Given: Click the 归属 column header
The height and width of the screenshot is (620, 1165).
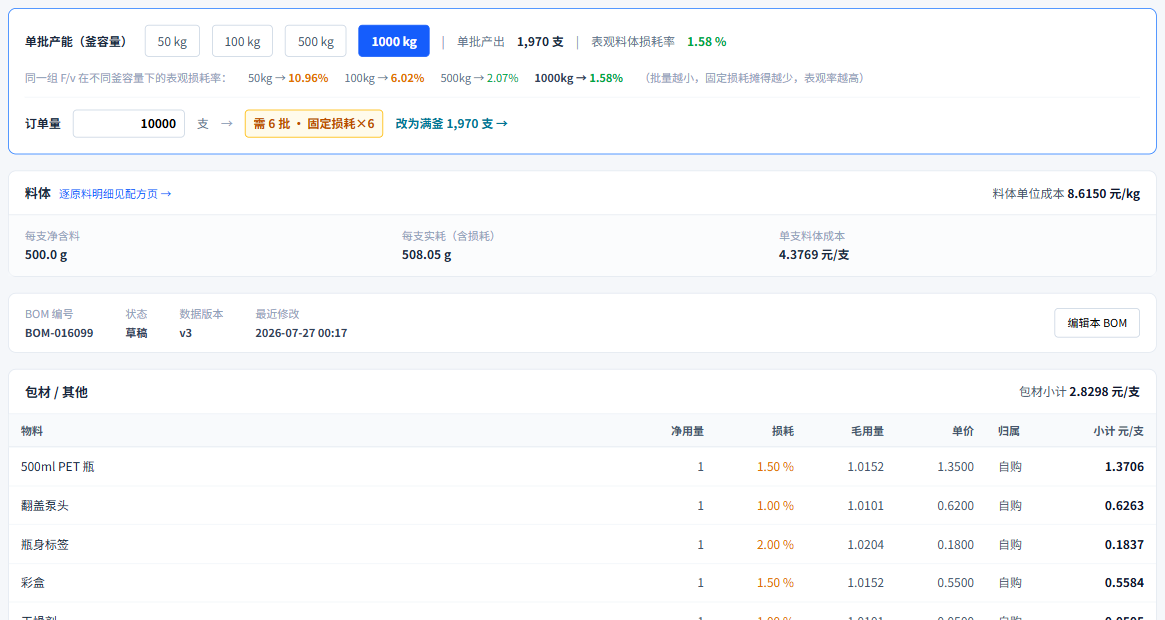Looking at the screenshot, I should pyautogui.click(x=1009, y=431).
